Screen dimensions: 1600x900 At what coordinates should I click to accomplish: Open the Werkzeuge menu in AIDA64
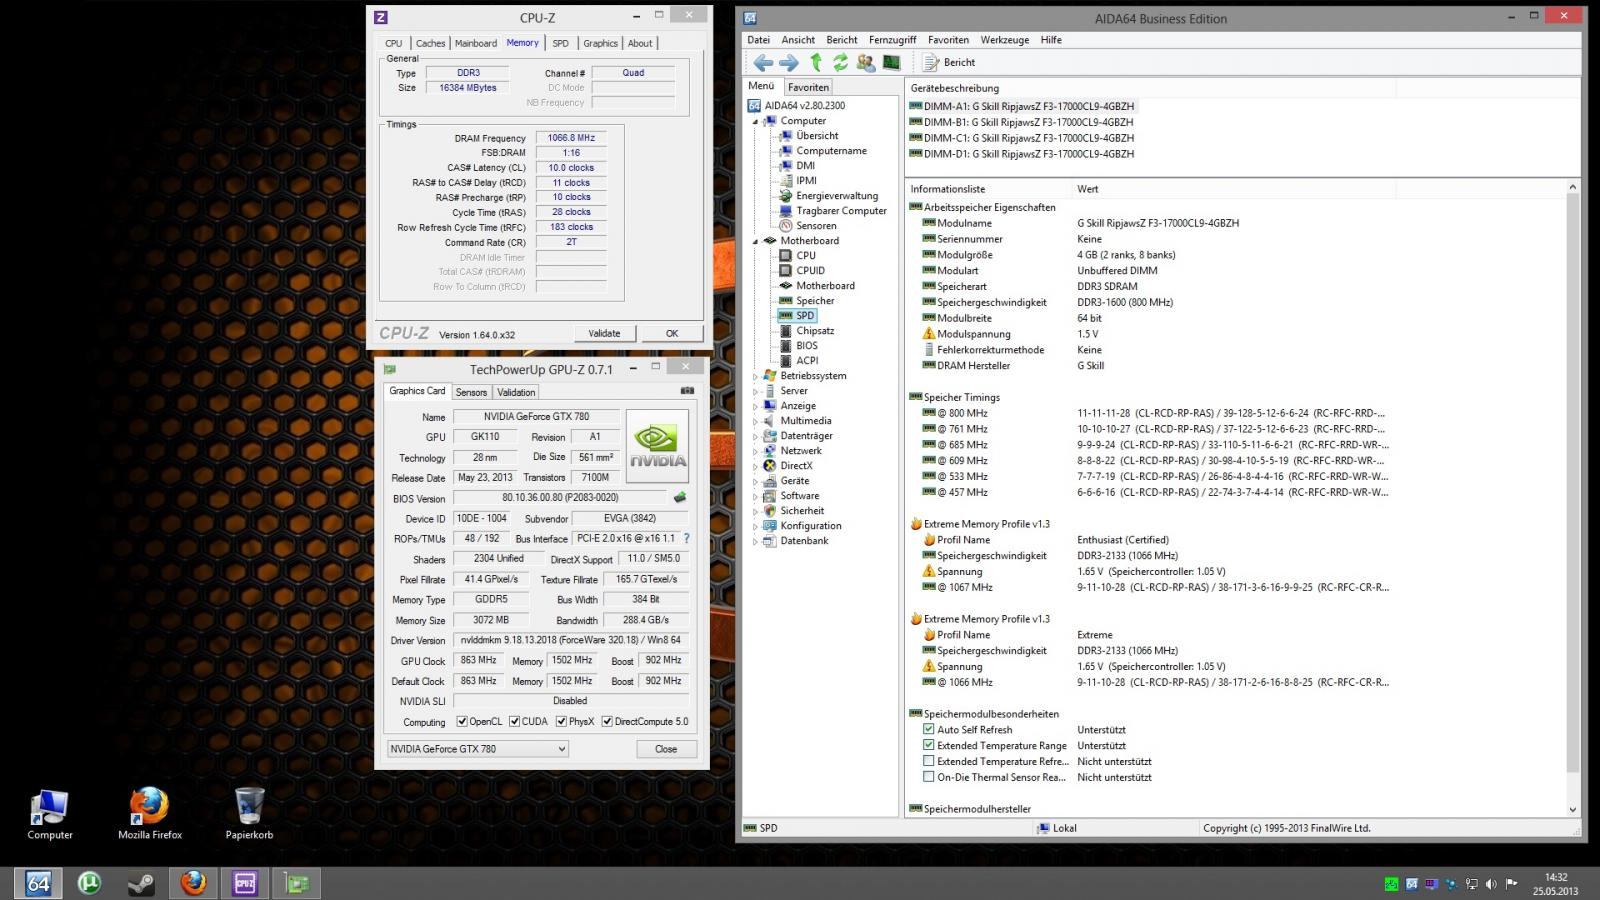pyautogui.click(x=1005, y=40)
